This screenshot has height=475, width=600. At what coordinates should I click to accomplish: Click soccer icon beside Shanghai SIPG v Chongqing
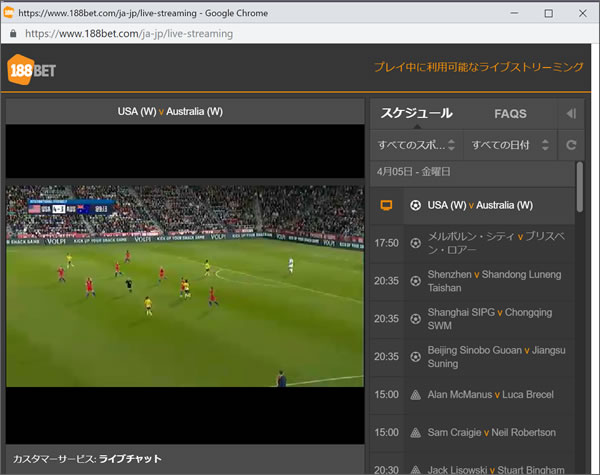(x=415, y=319)
